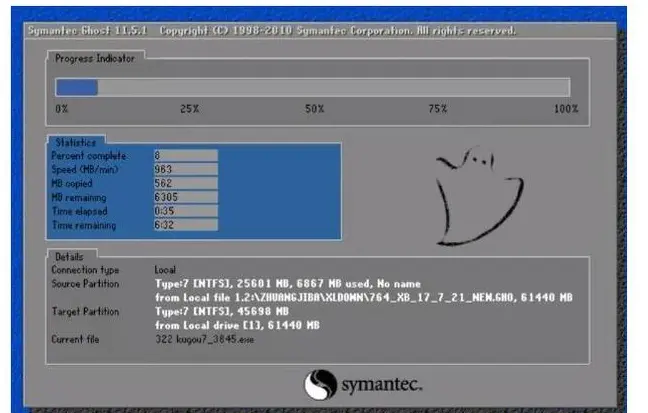
Task: Click the from Local drive [1] line
Action: [237, 325]
